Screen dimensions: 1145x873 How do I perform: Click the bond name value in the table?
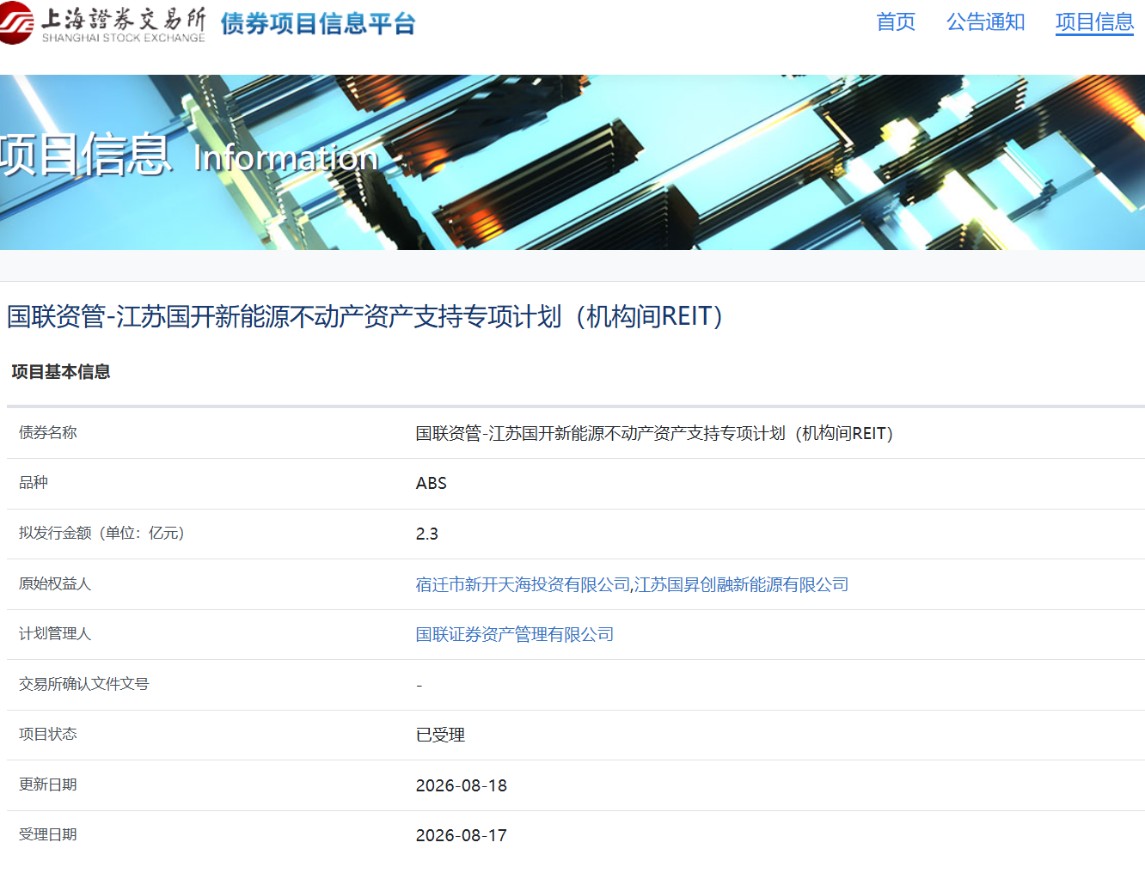654,434
